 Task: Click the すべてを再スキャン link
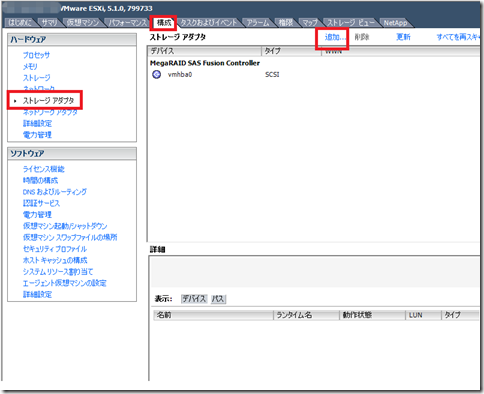click(458, 37)
